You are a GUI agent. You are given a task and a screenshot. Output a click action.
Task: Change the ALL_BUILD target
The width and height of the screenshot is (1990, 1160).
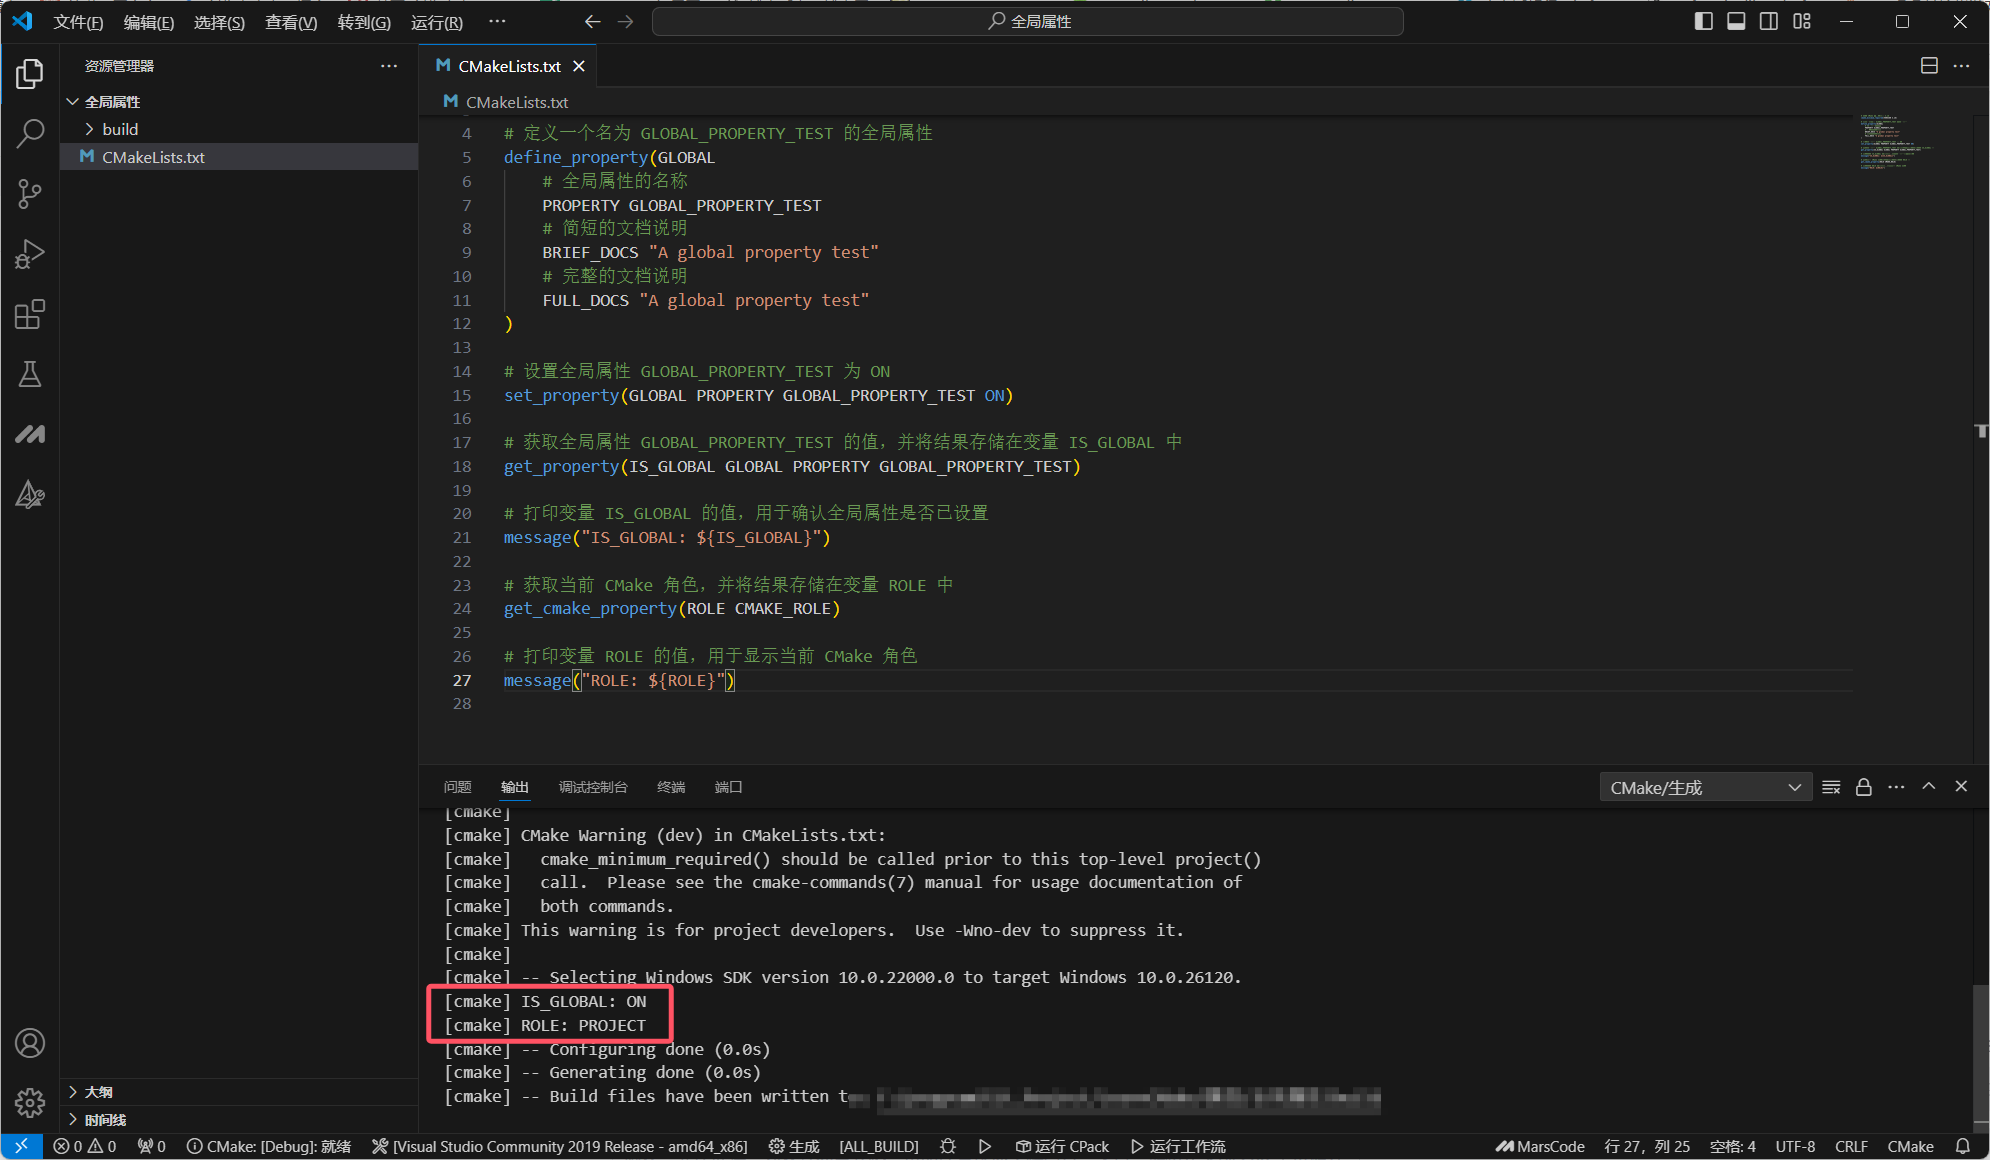879,1146
